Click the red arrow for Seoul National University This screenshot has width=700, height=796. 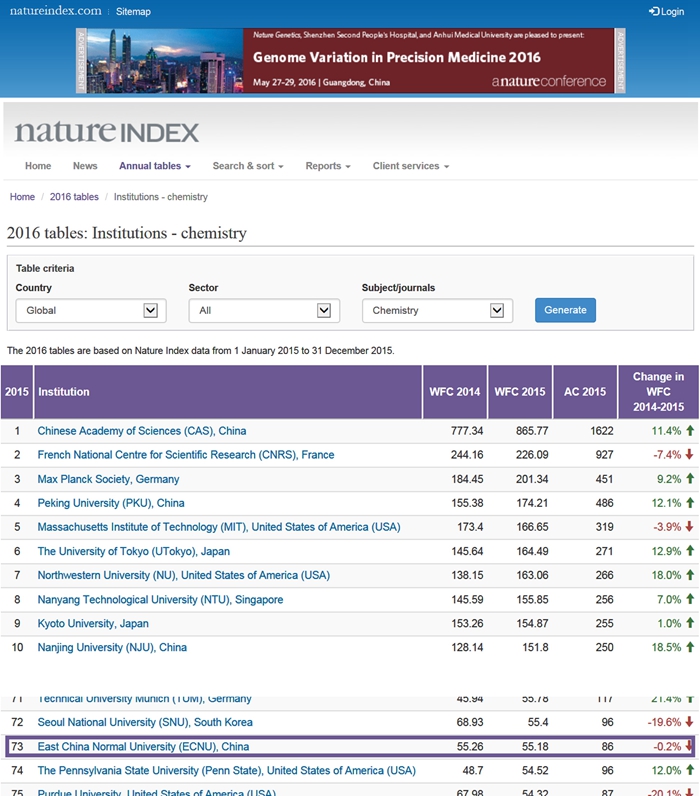(689, 722)
